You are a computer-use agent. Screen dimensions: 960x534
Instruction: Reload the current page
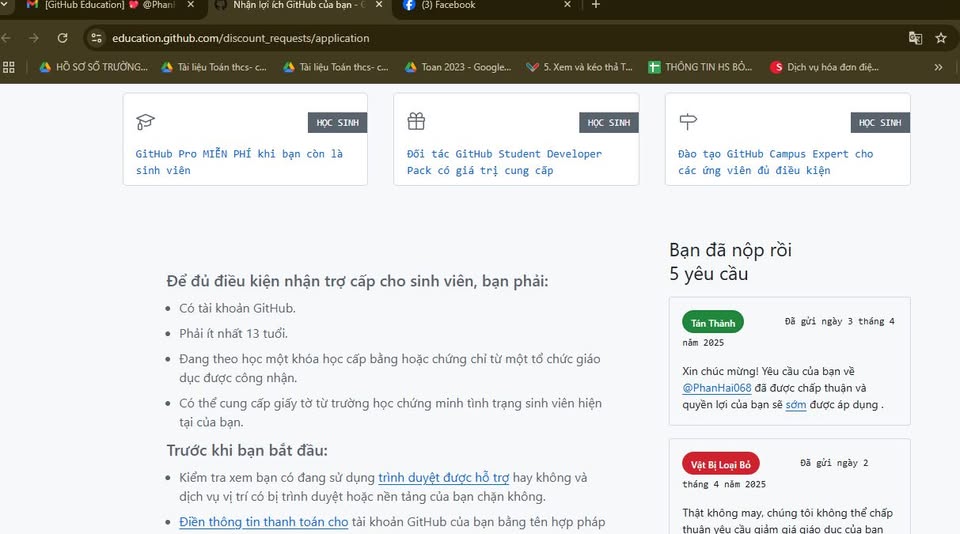(x=62, y=38)
